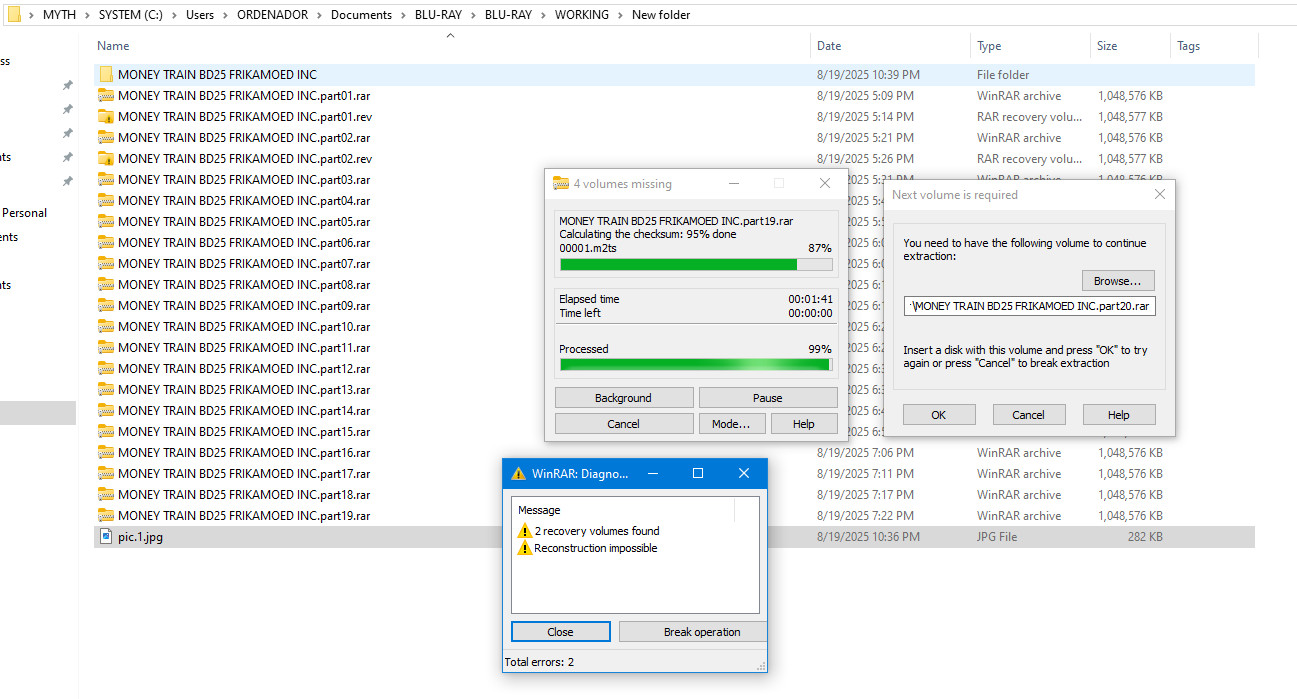Click the Browse... button in Next volume dialog
This screenshot has height=699, width=1297.
(x=1118, y=281)
